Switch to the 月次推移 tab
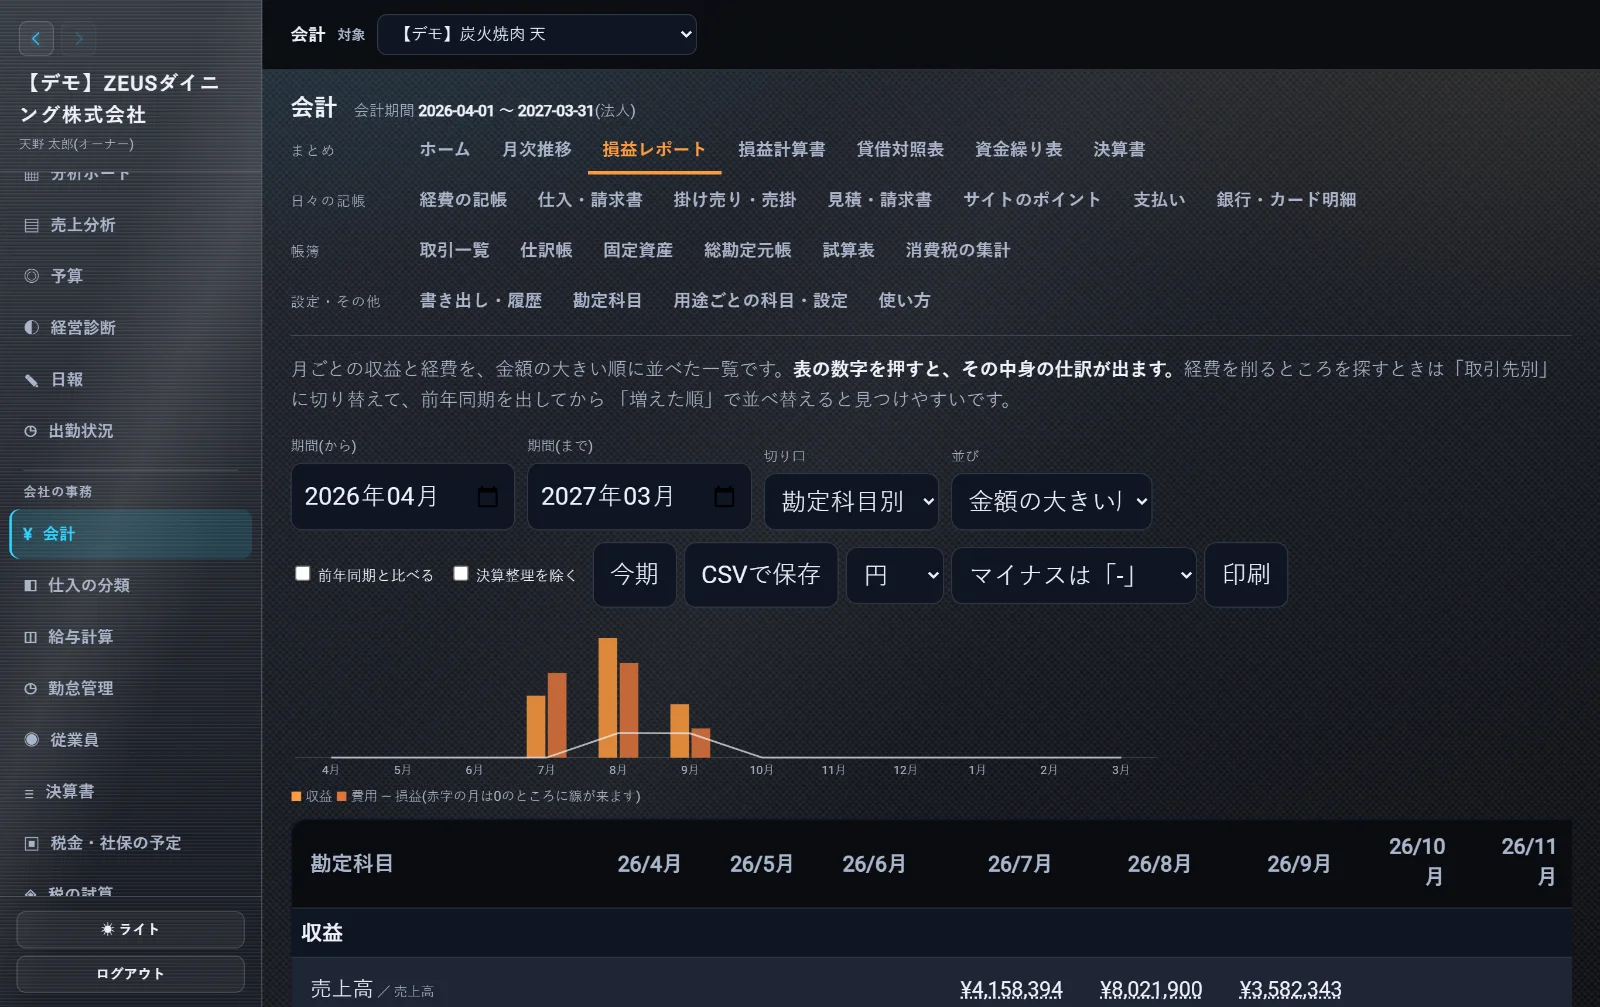Screen dimensions: 1600x1007 (x=536, y=149)
